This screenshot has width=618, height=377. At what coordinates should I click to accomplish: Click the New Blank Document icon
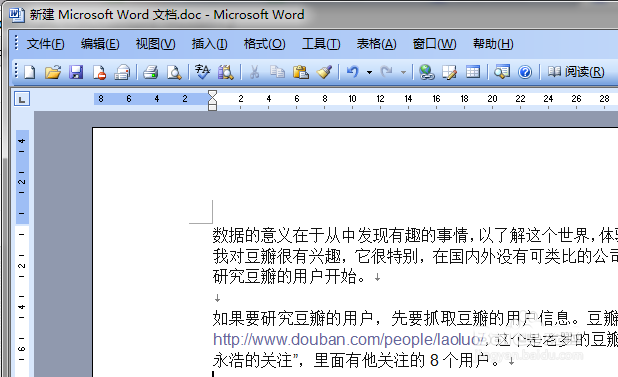pos(30,72)
